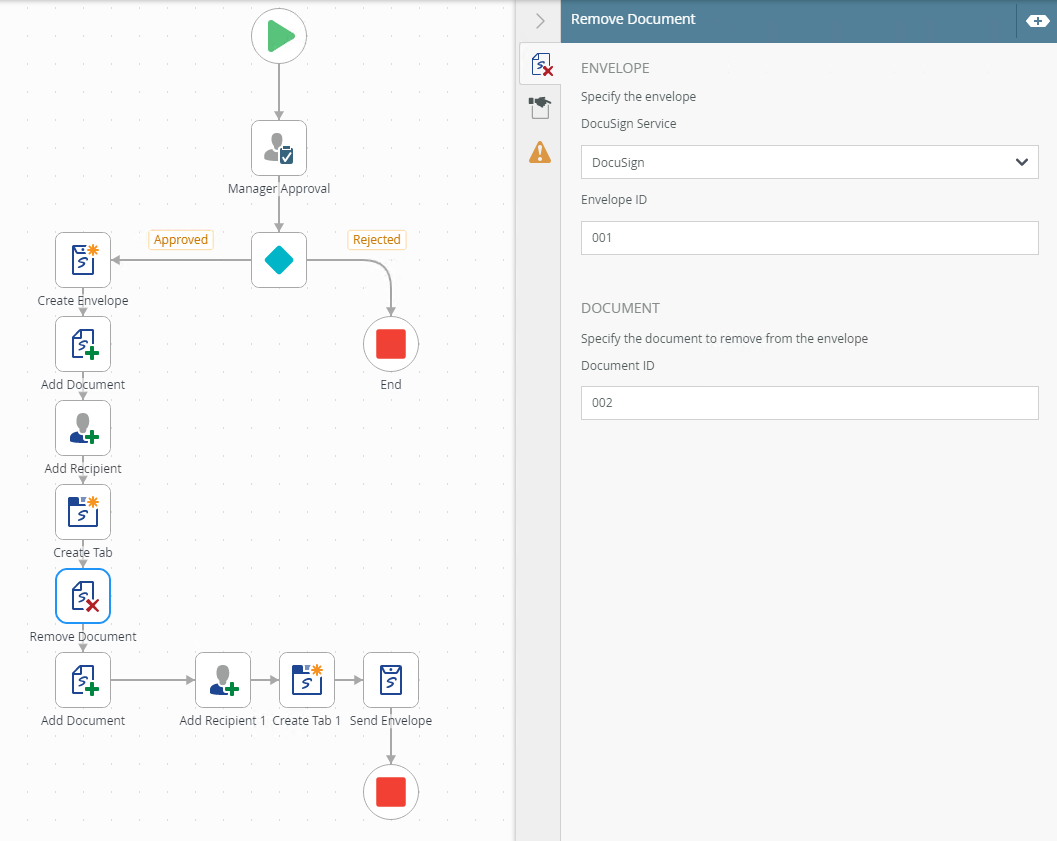Open the warning Errors tab
Image resolution: width=1057 pixels, height=841 pixels.
tap(540, 152)
